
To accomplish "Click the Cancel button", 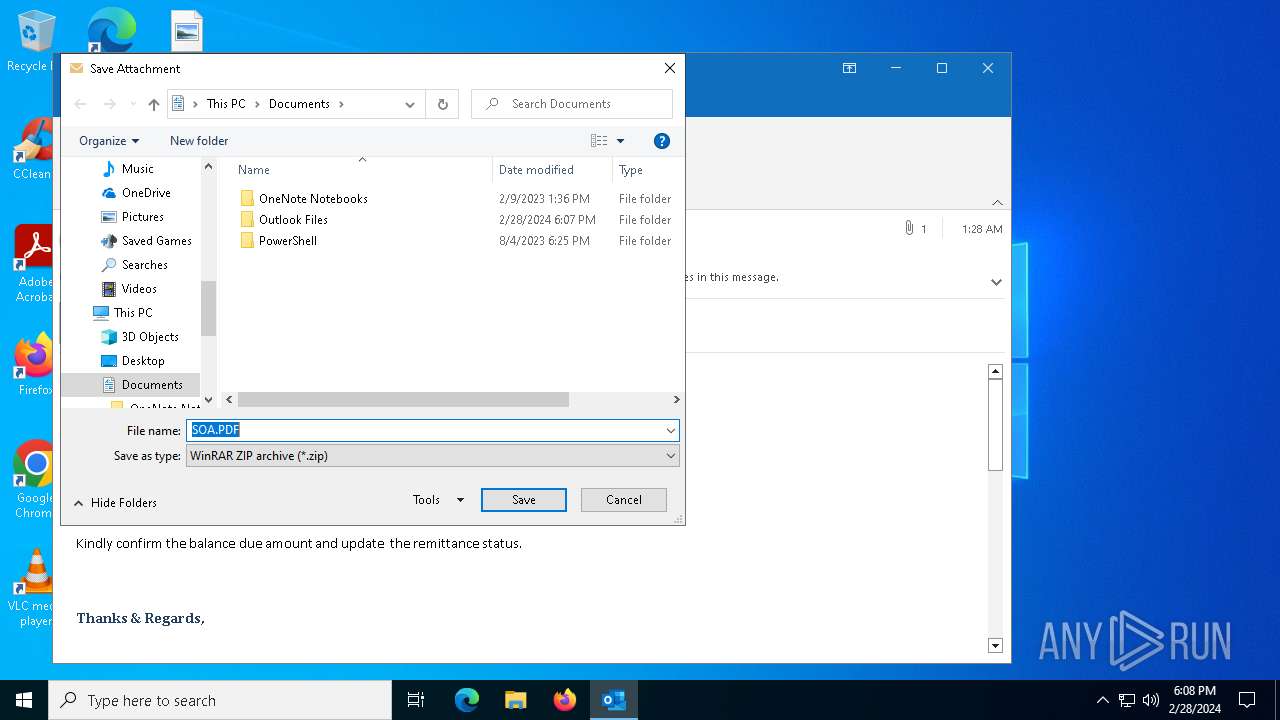I will click(624, 500).
